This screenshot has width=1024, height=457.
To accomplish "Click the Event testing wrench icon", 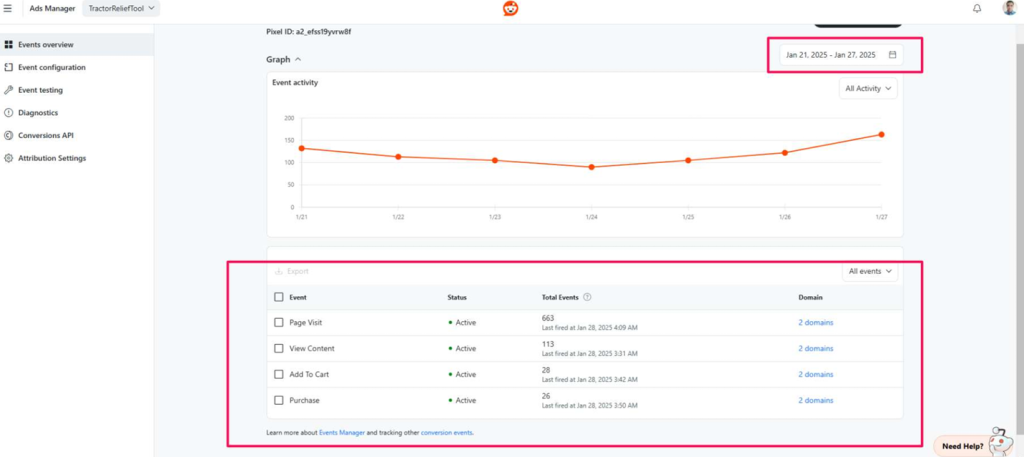I will (x=8, y=90).
